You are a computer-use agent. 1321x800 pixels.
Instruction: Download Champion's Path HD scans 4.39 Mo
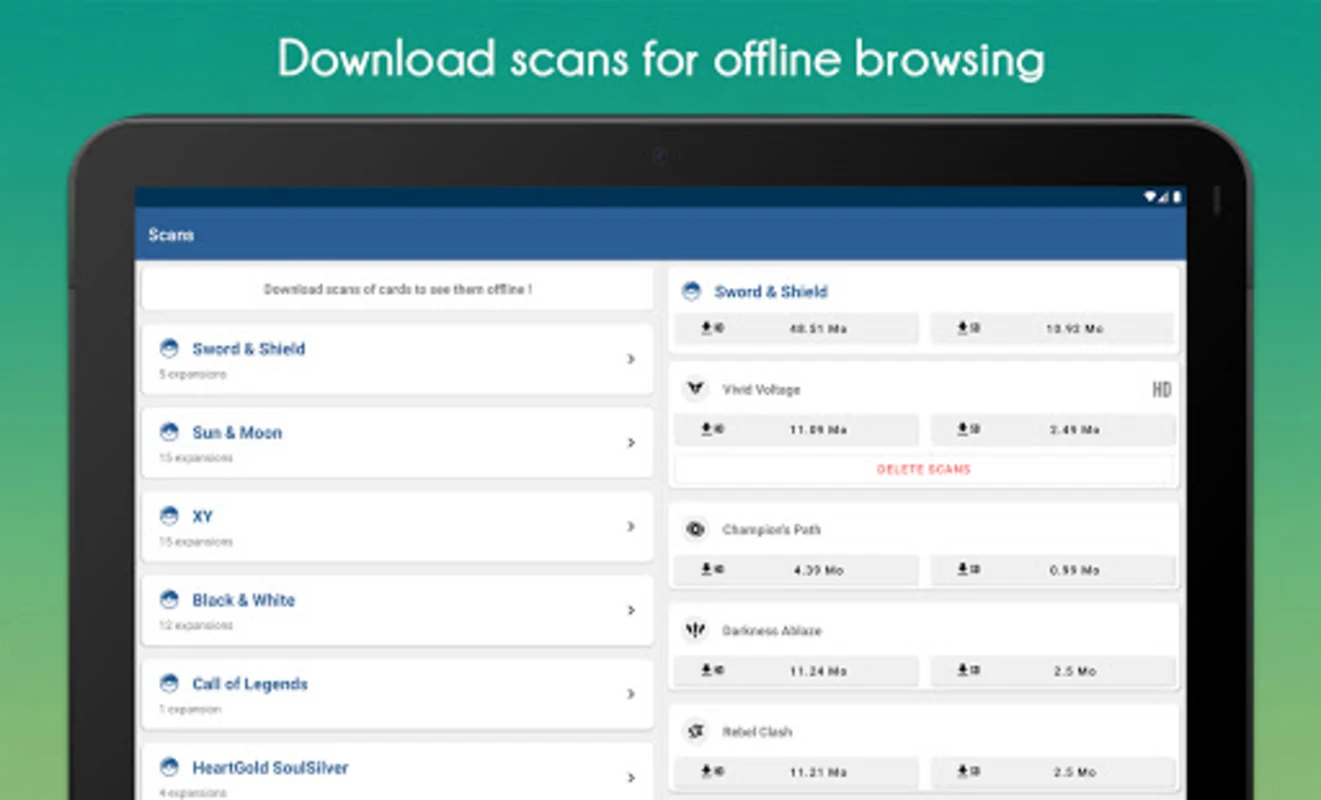coord(796,570)
